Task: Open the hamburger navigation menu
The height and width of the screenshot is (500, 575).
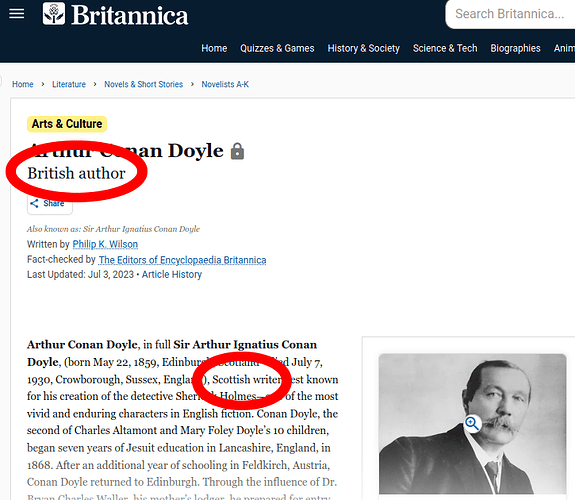Action: 17,14
